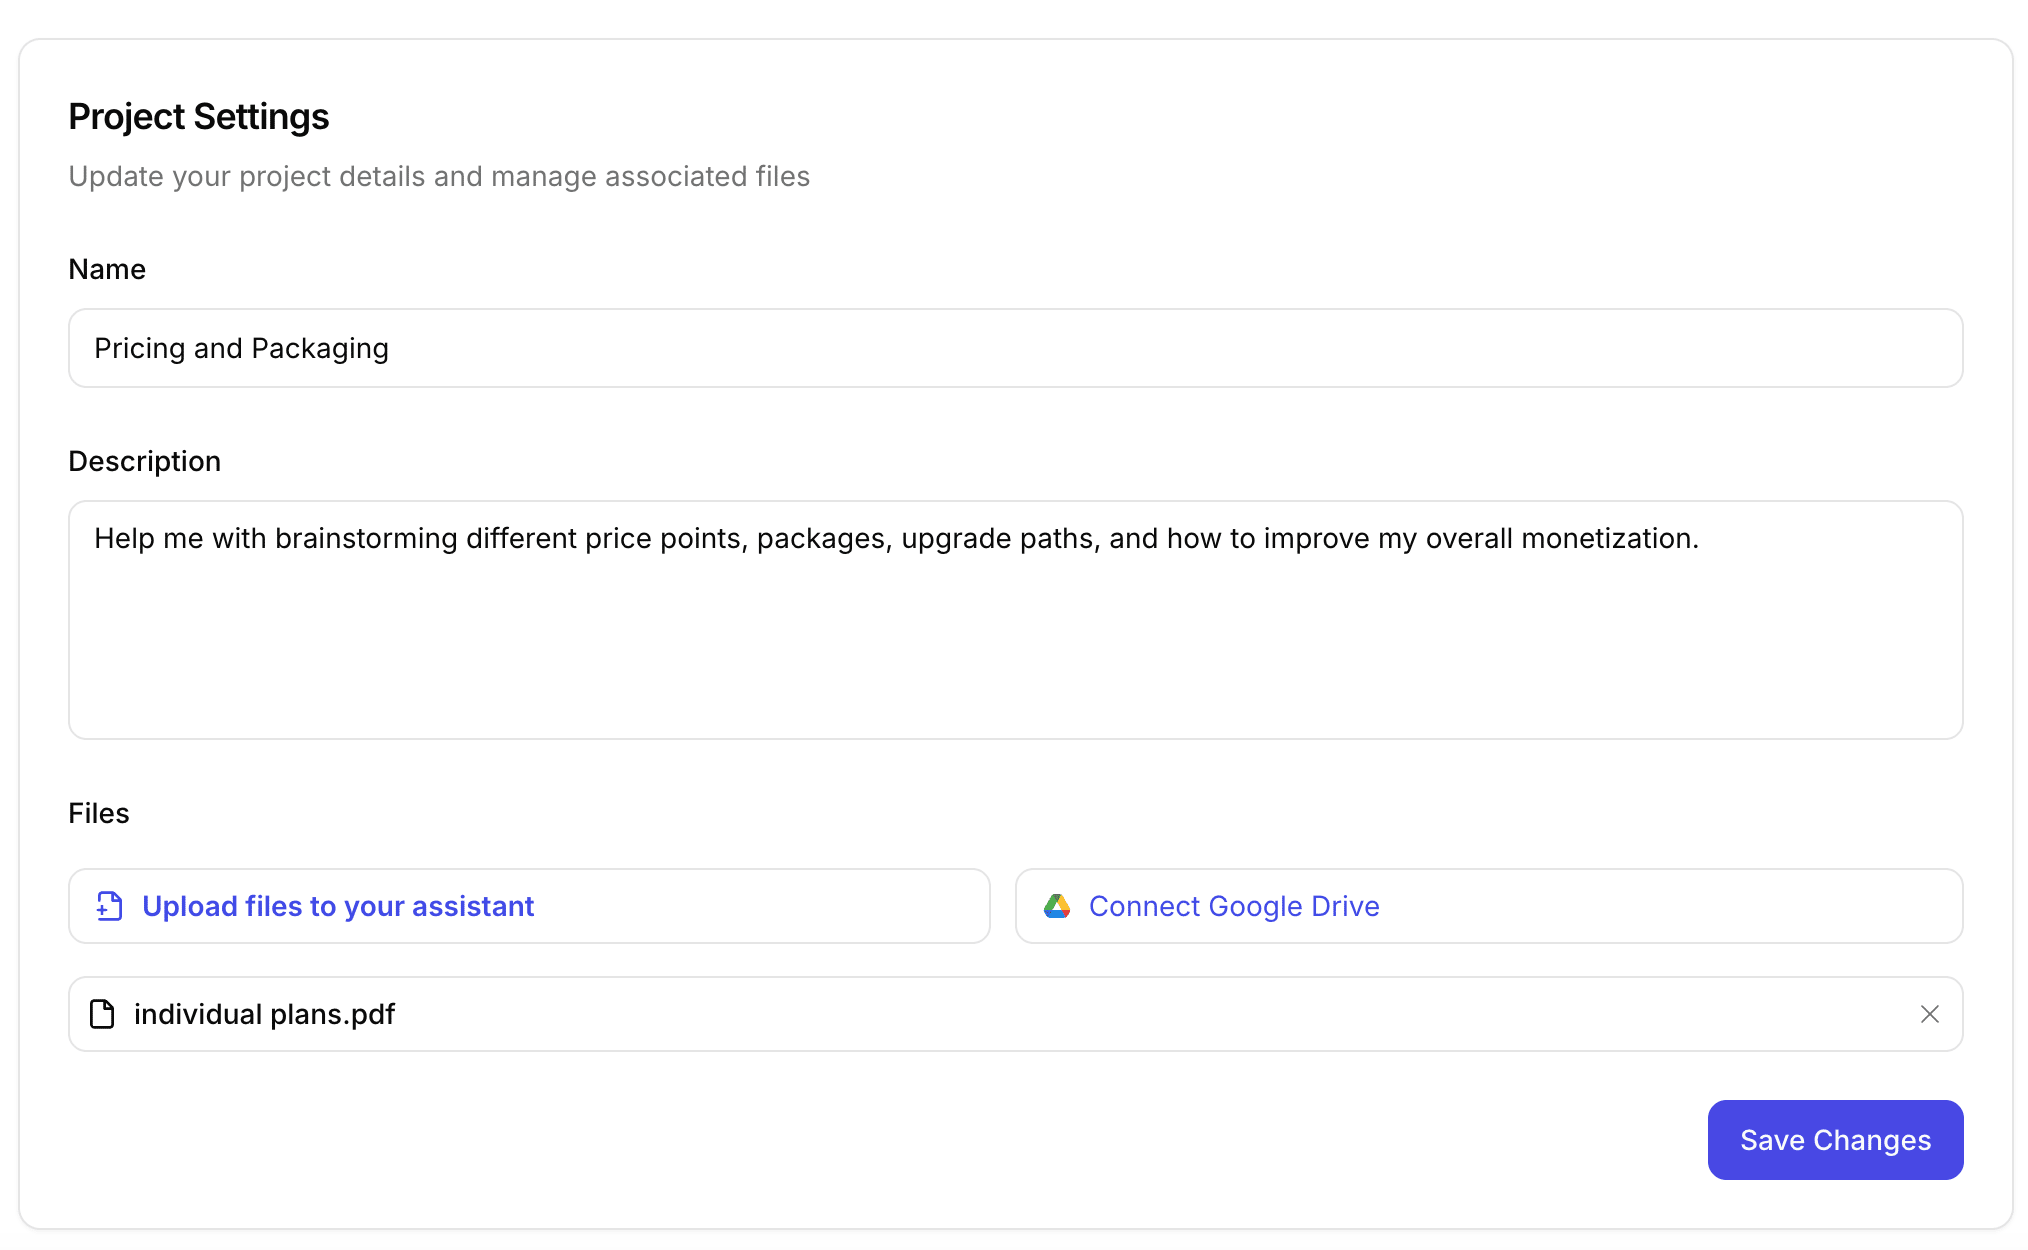Click the upload file icon
The image size is (2028, 1250).
click(109, 906)
